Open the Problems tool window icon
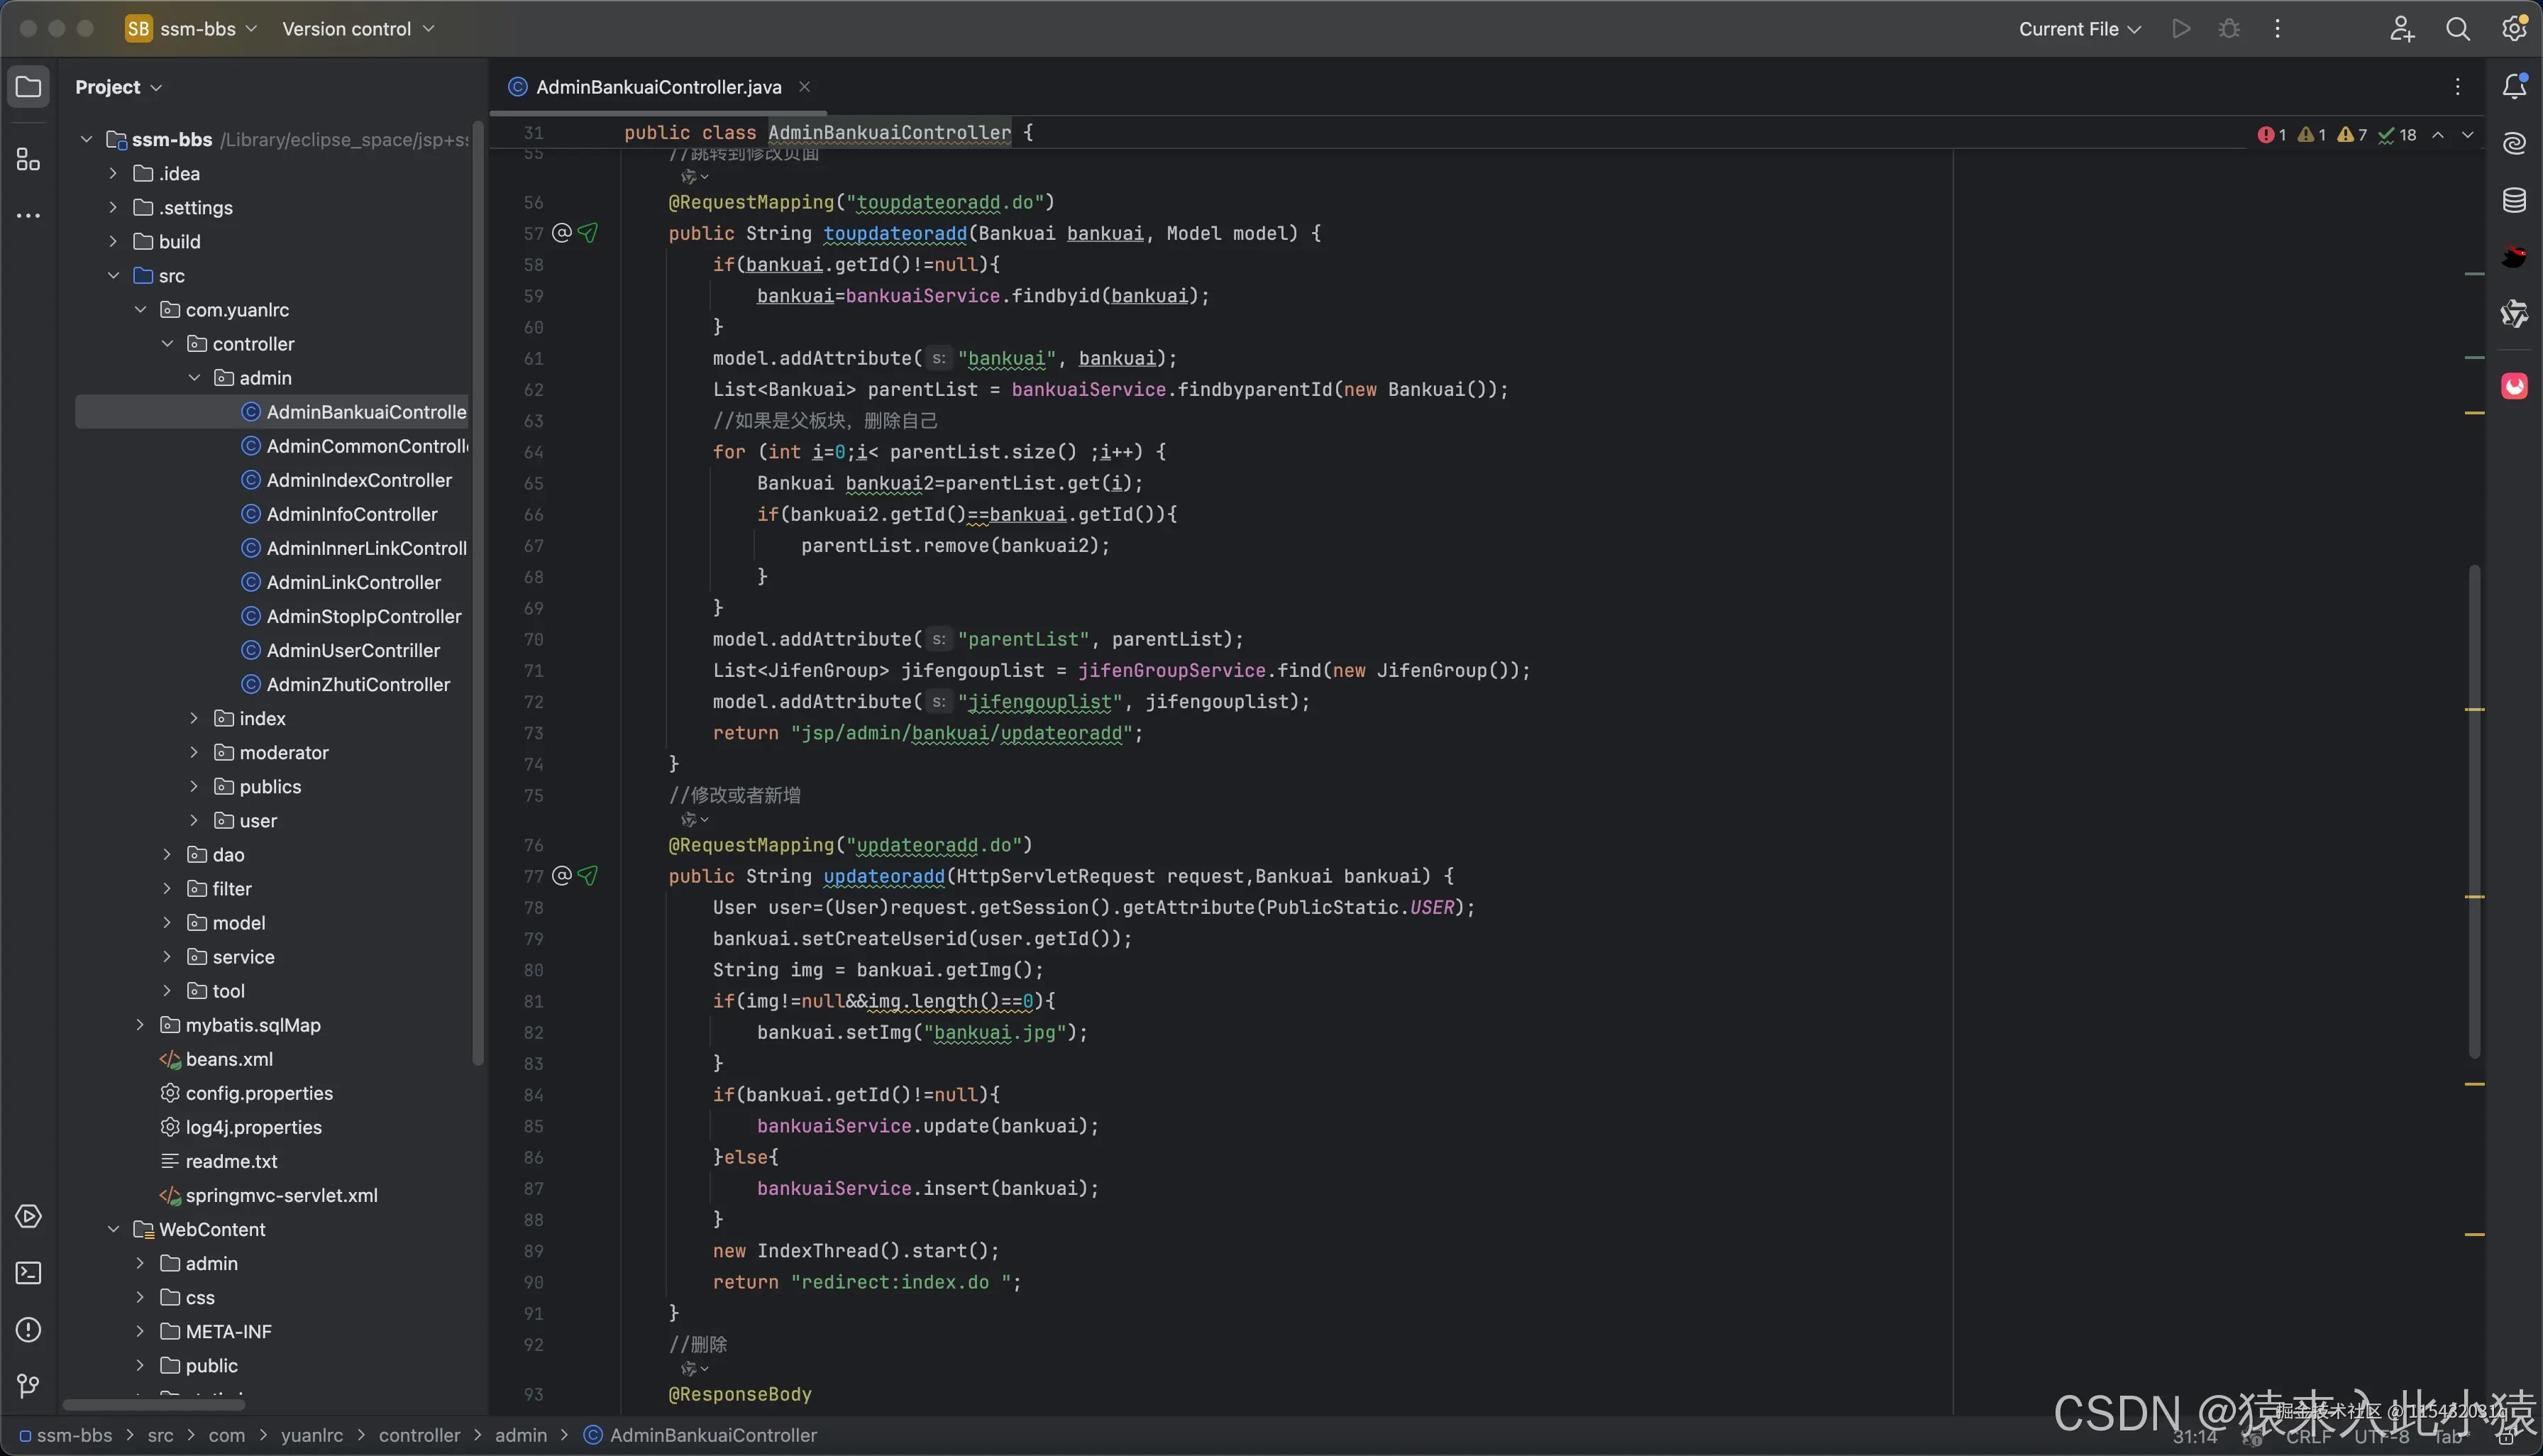The height and width of the screenshot is (1456, 2543). click(28, 1330)
